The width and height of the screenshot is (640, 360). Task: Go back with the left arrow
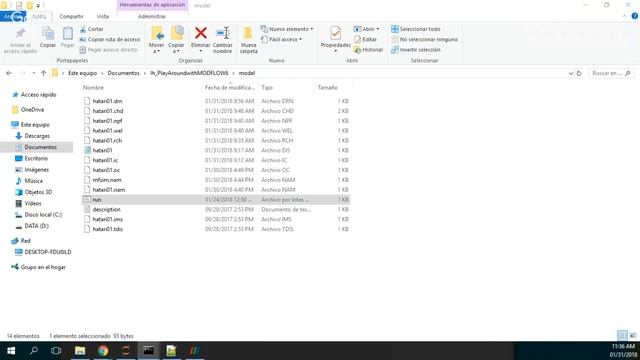pos(9,73)
